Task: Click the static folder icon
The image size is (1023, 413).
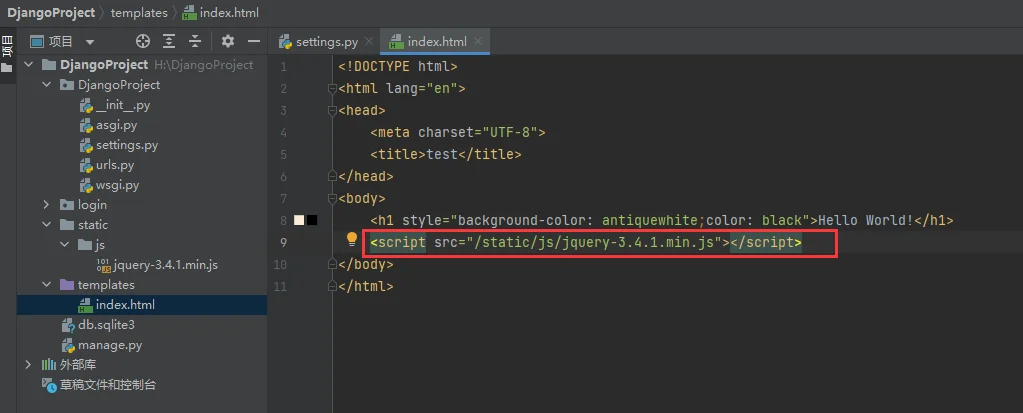Action: [x=67, y=224]
